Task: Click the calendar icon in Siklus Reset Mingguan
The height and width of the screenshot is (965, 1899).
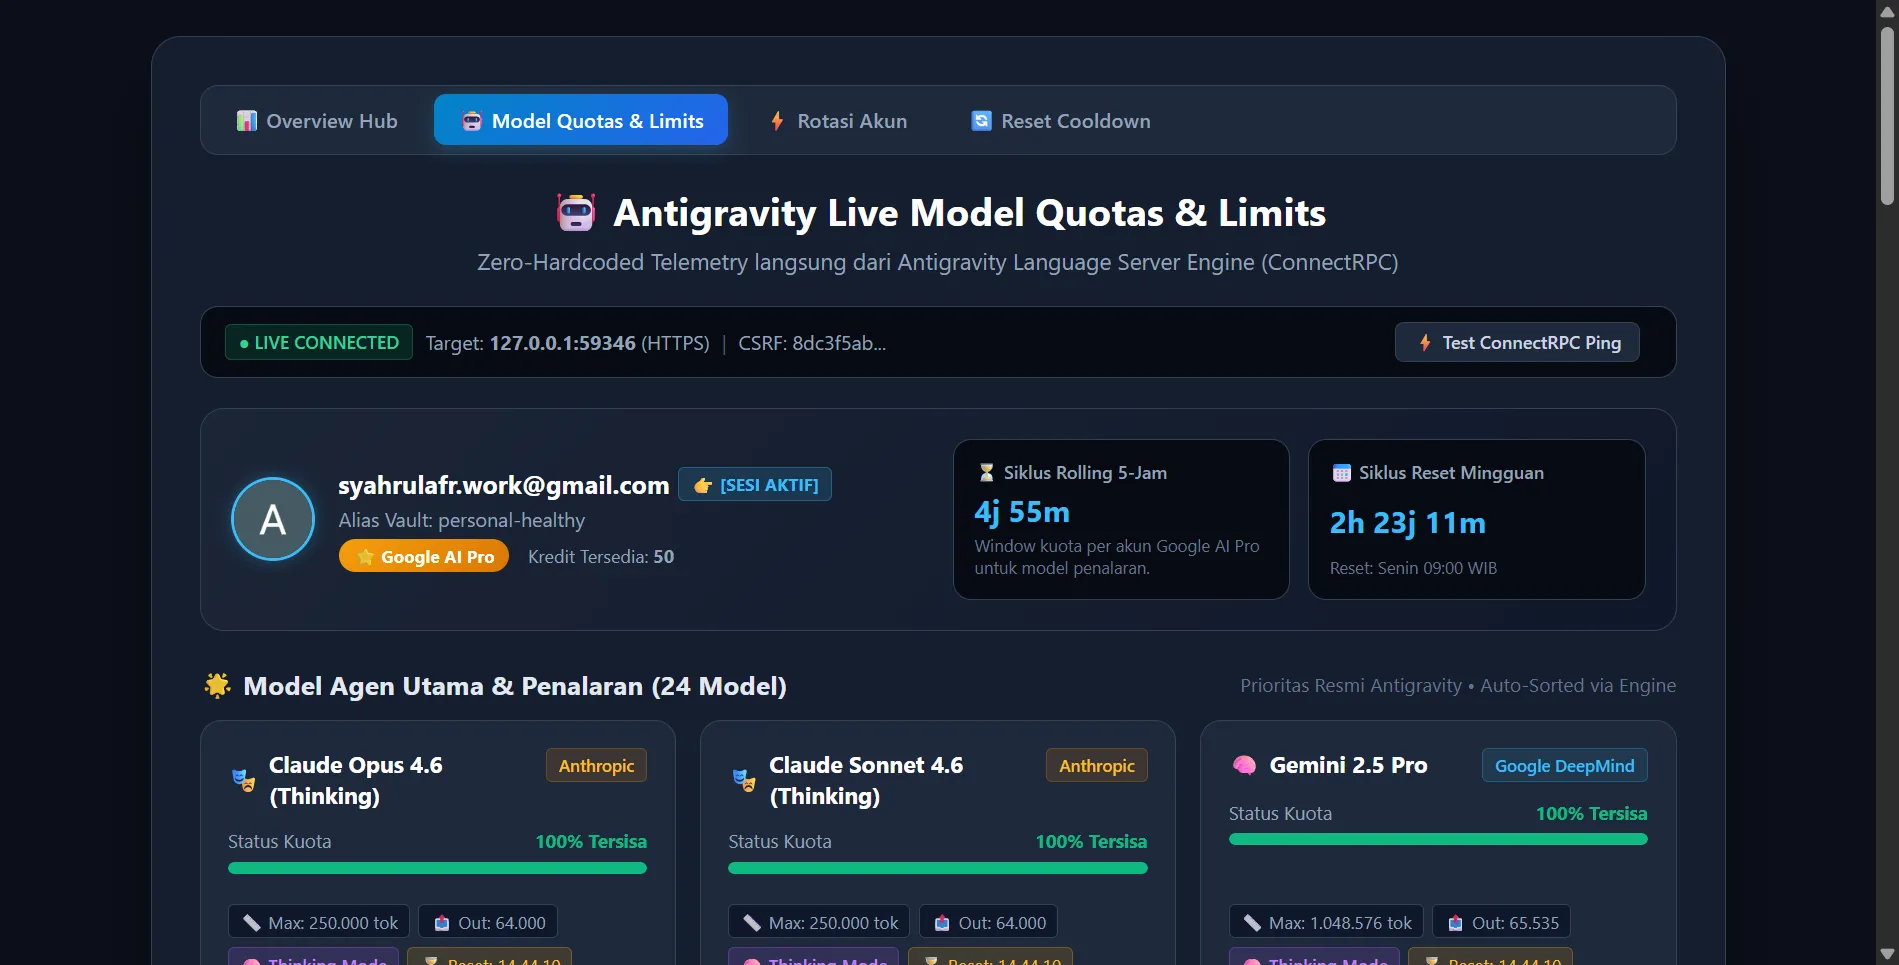Action: [1342, 473]
